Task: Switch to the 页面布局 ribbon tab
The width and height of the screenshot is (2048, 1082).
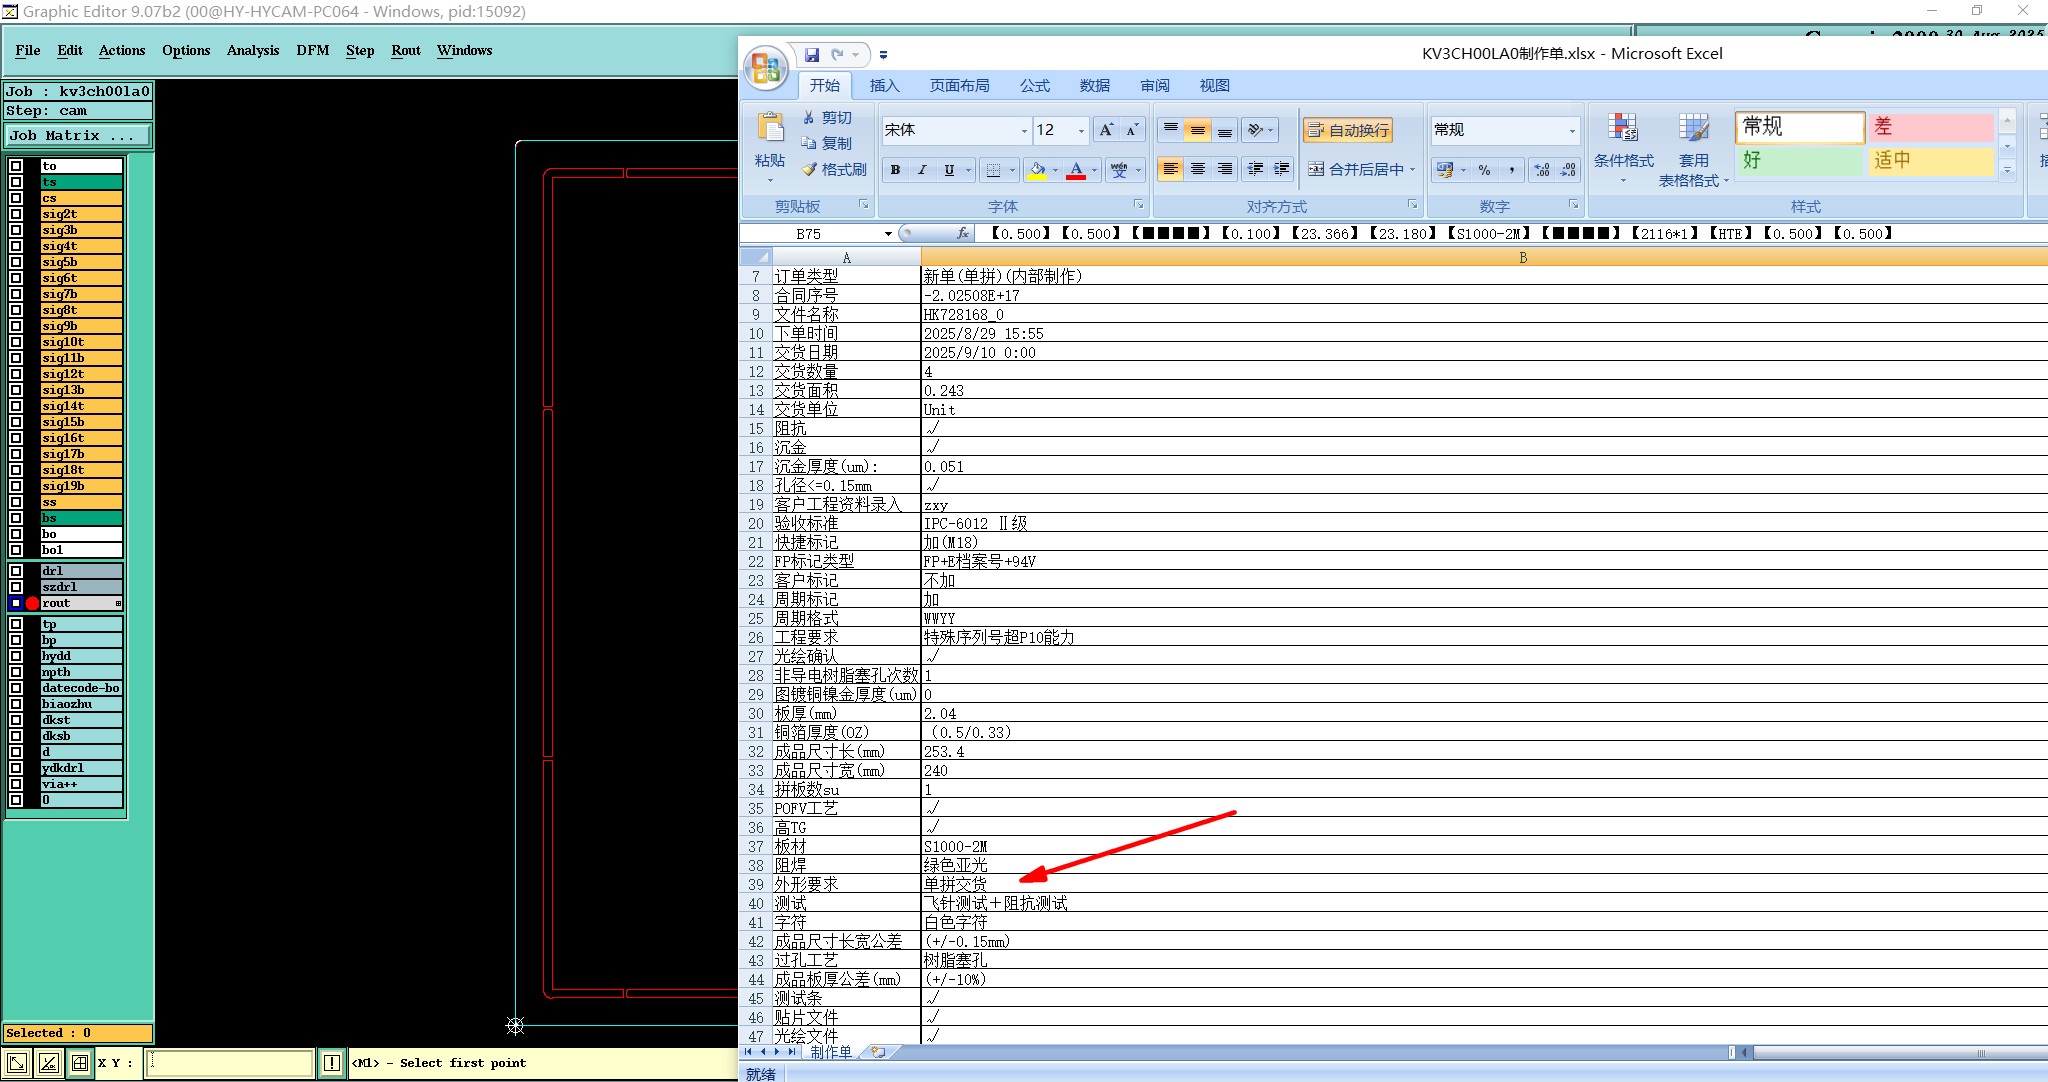Action: [x=959, y=86]
